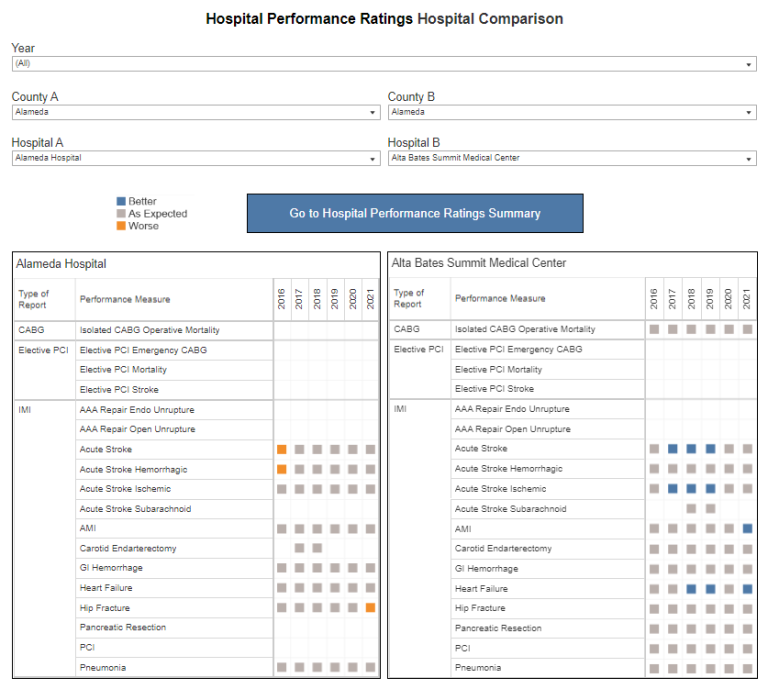Screen dimensions: 768x689
Task: Click Alta Bates Acute Stroke Subarachnoid 2018 mark
Action: (x=691, y=509)
